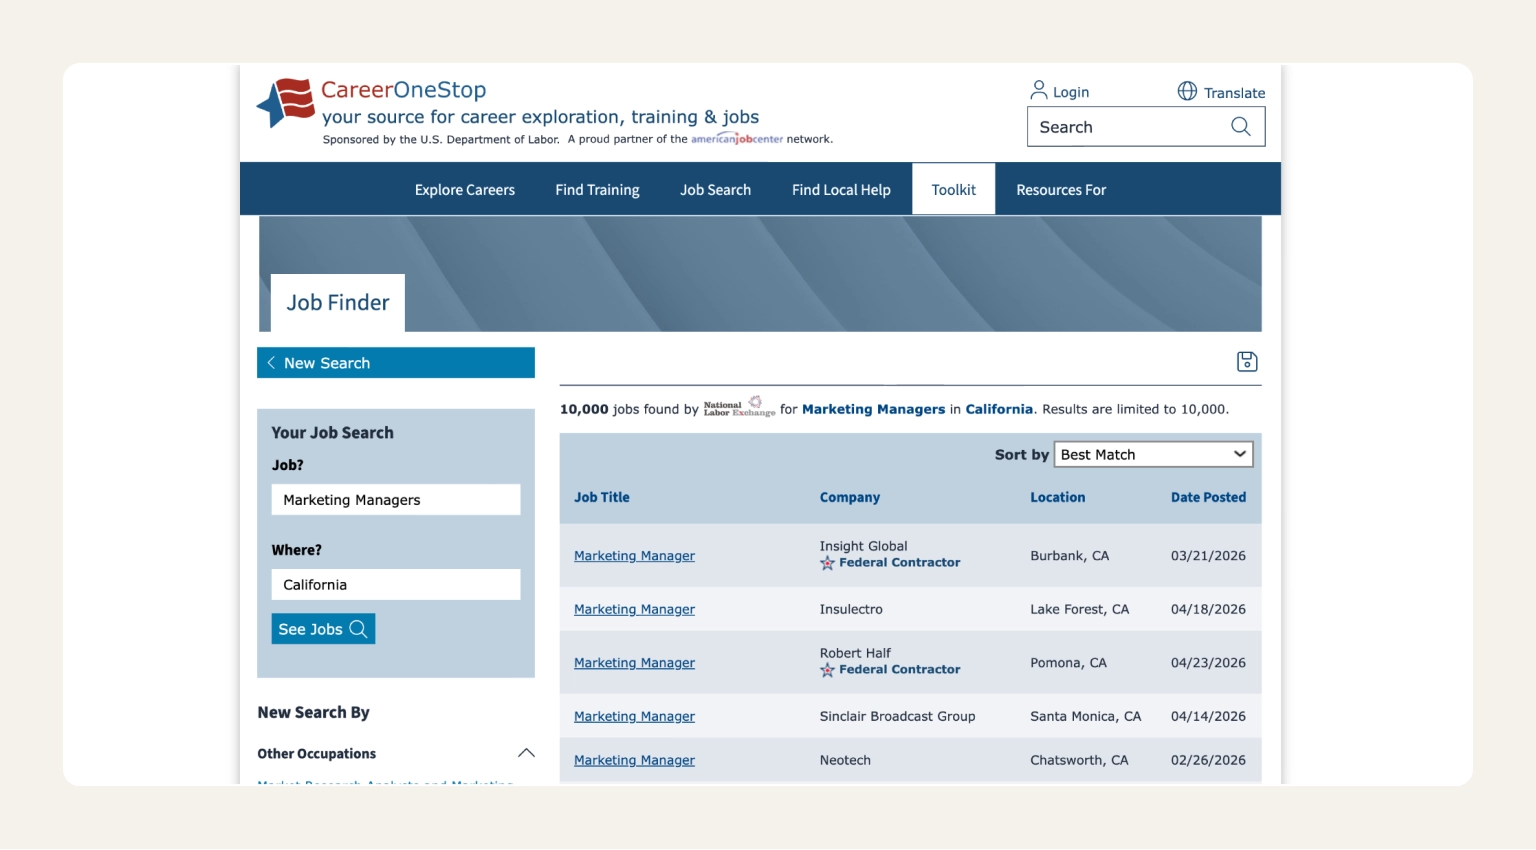This screenshot has height=850, width=1536.
Task: Sort by the Job Title column header
Action: (x=602, y=497)
